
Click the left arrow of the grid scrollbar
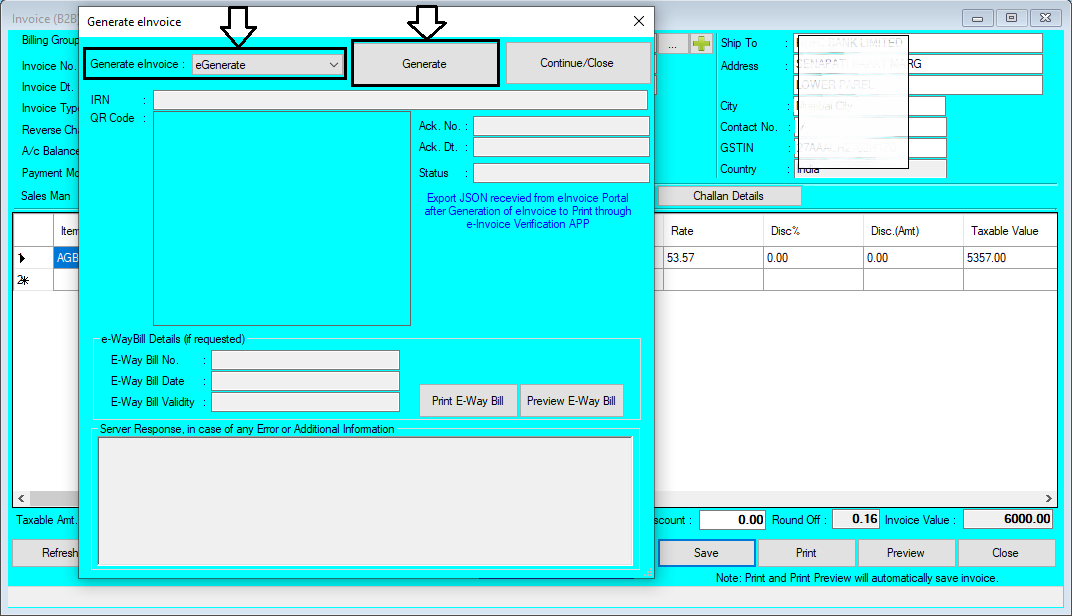[x=20, y=498]
